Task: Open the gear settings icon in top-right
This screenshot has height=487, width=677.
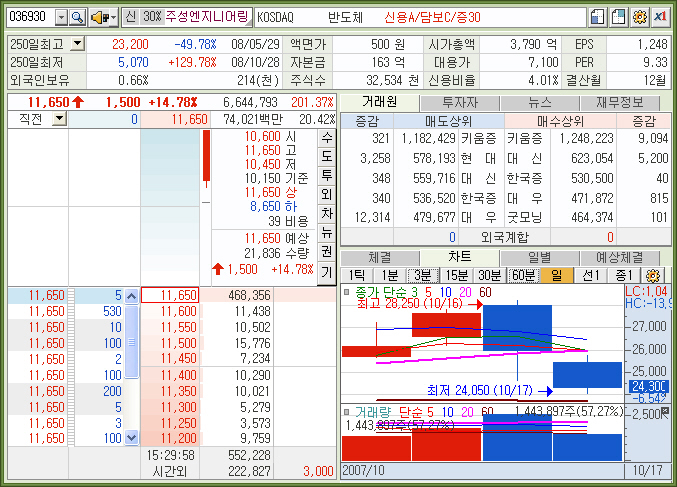Action: point(640,17)
